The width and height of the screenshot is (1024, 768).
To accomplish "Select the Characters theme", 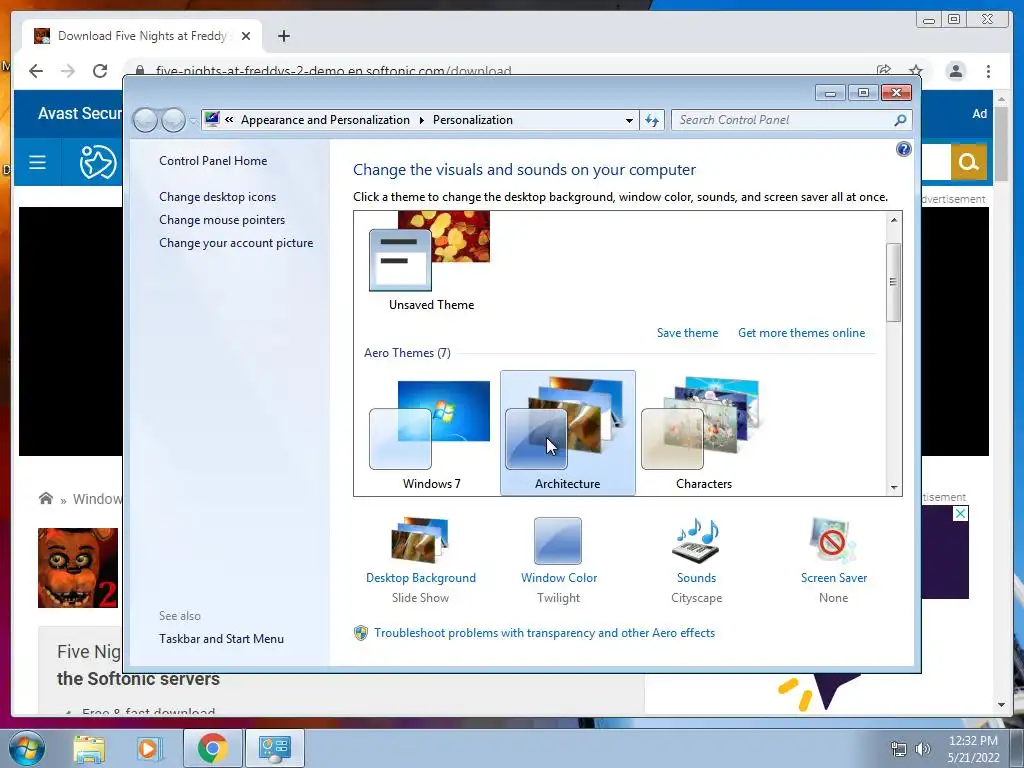I will 703,432.
